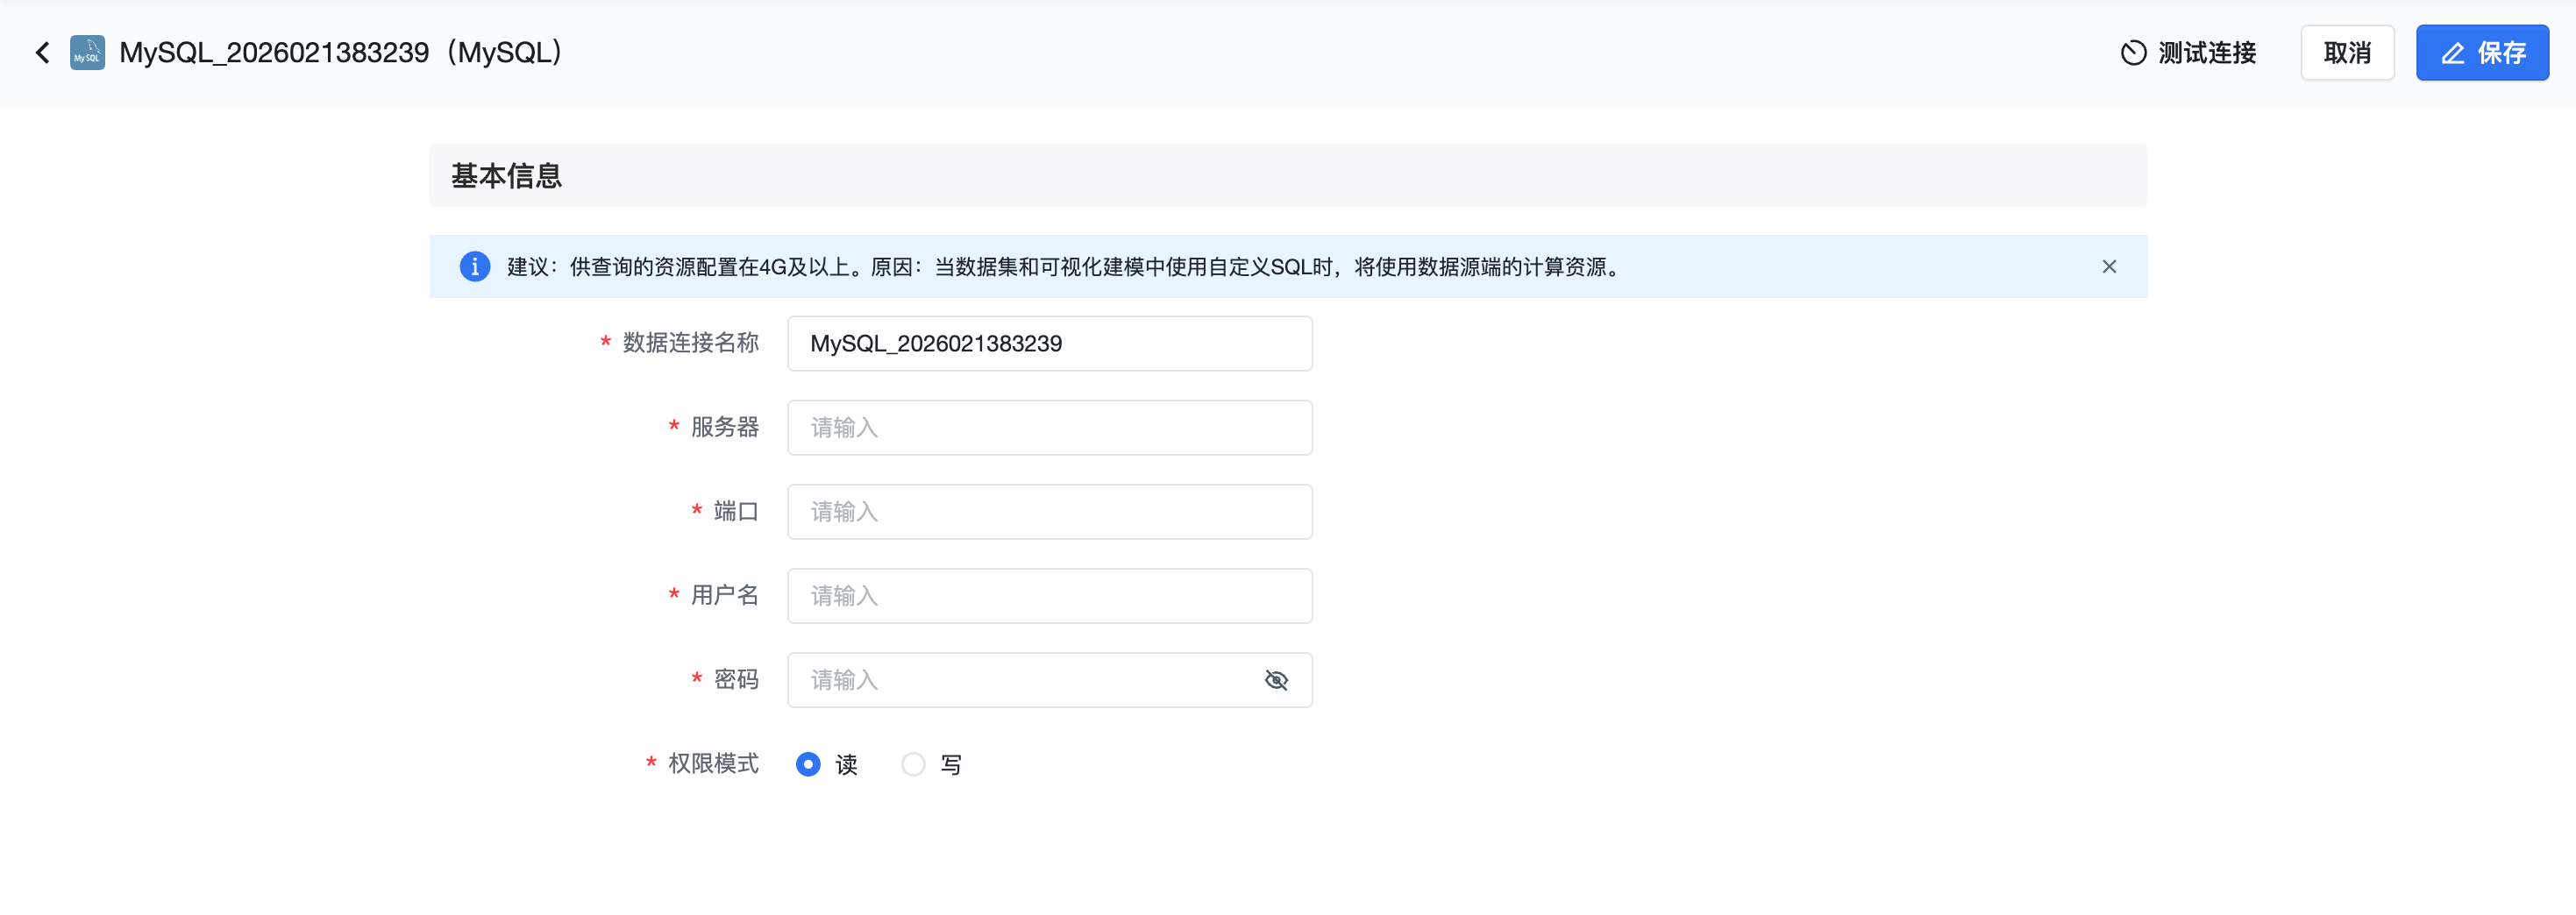Screen dimensions: 2576x915
Task: Click the 端口 label
Action: [736, 512]
